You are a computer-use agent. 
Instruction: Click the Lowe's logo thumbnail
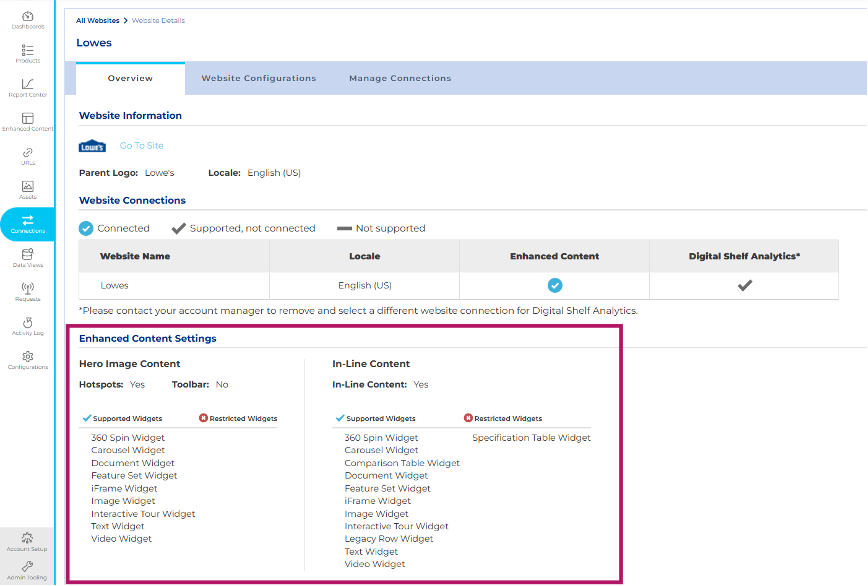(x=92, y=146)
